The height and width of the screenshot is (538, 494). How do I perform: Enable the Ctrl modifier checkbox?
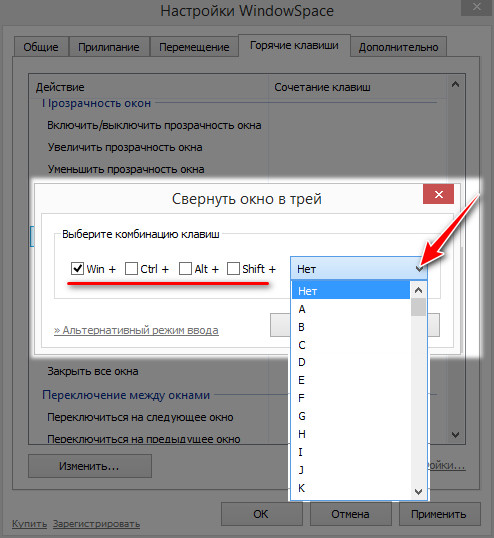tap(131, 269)
